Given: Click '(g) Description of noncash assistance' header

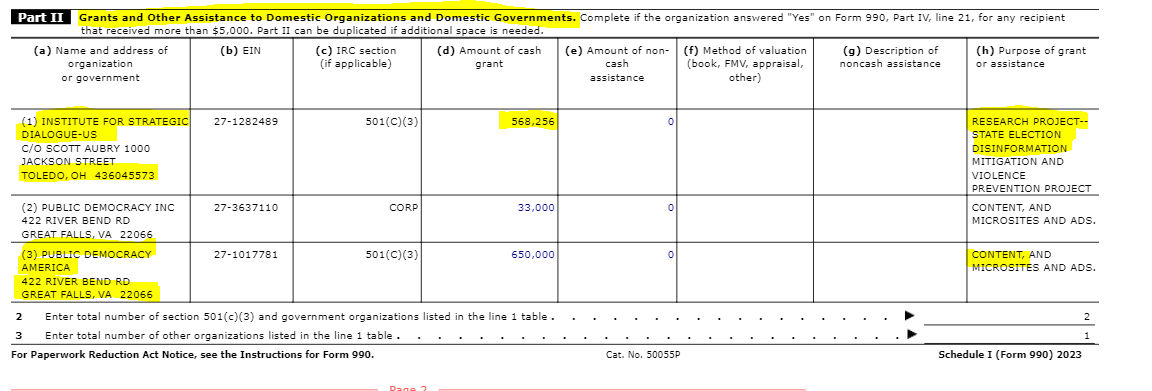Looking at the screenshot, I should [890, 57].
